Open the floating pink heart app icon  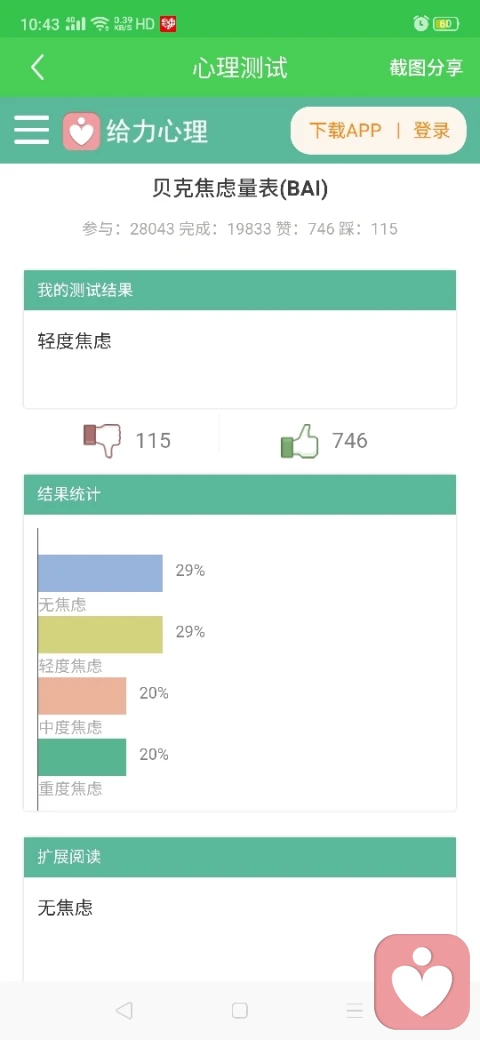(x=422, y=982)
